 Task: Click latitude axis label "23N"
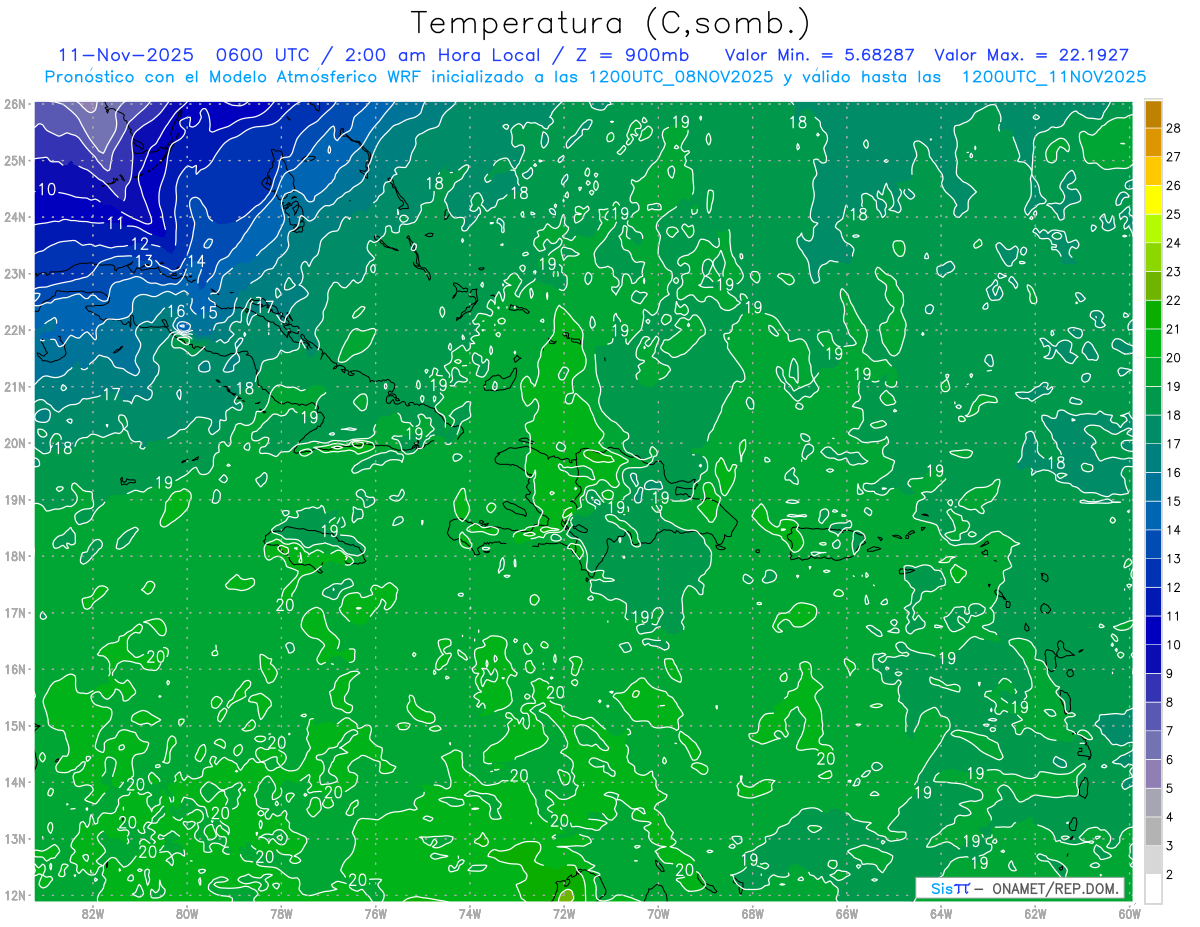click(15, 273)
